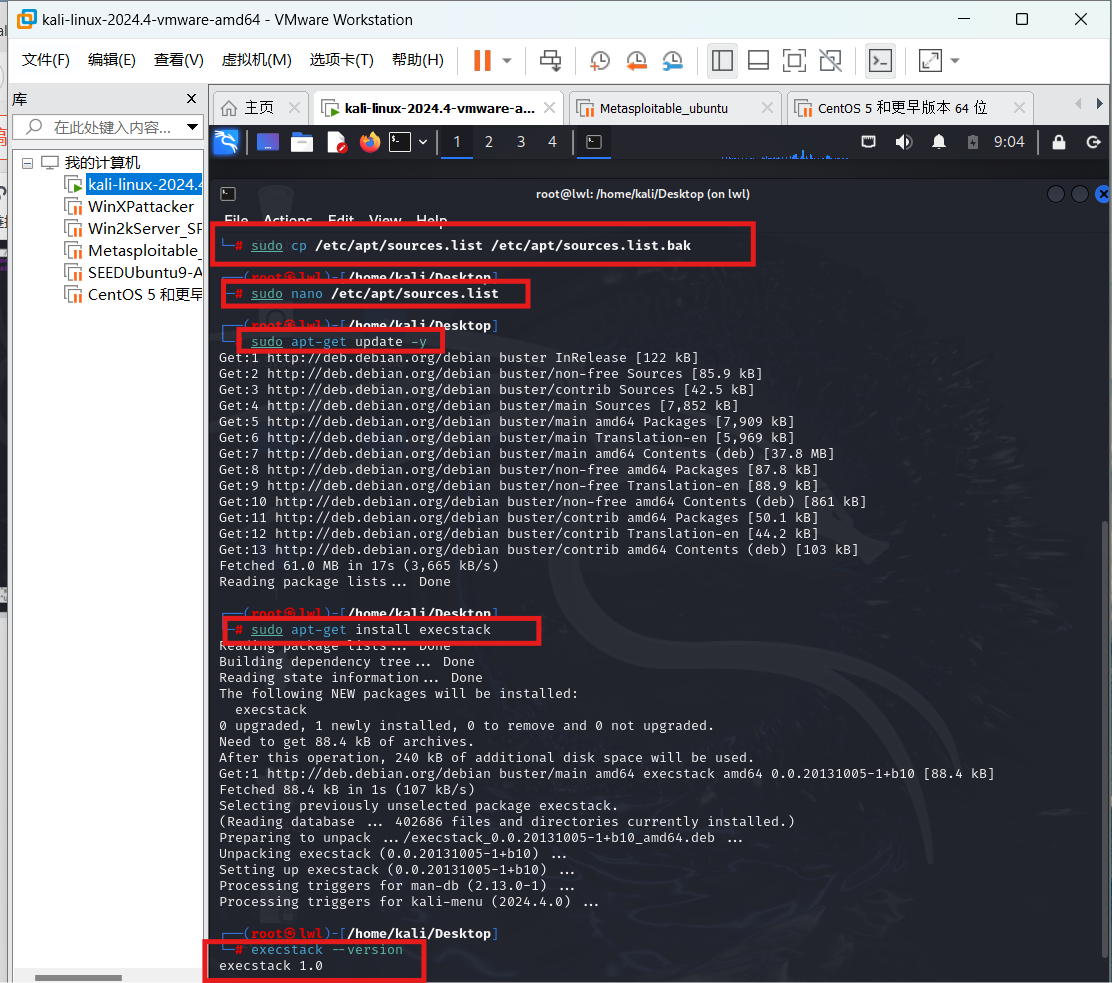Screen dimensions: 1112x983
Task: Open the 文件(F) menu
Action: [x=45, y=60]
